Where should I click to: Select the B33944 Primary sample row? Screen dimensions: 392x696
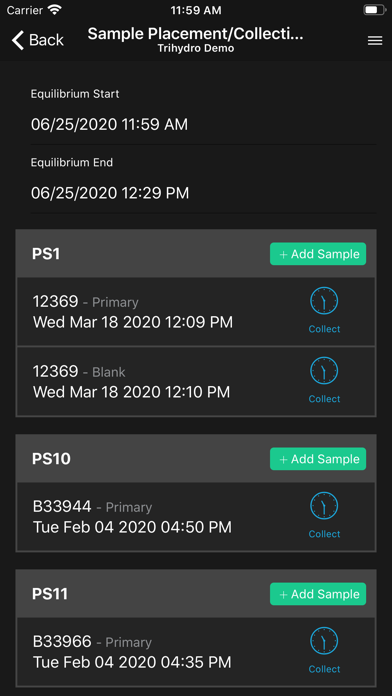click(x=196, y=517)
